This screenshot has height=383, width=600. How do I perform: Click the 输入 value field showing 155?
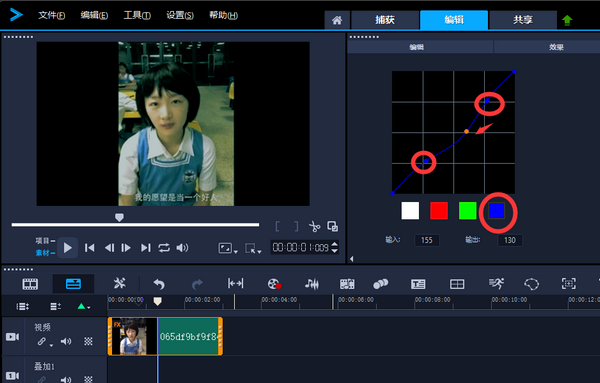[427, 240]
